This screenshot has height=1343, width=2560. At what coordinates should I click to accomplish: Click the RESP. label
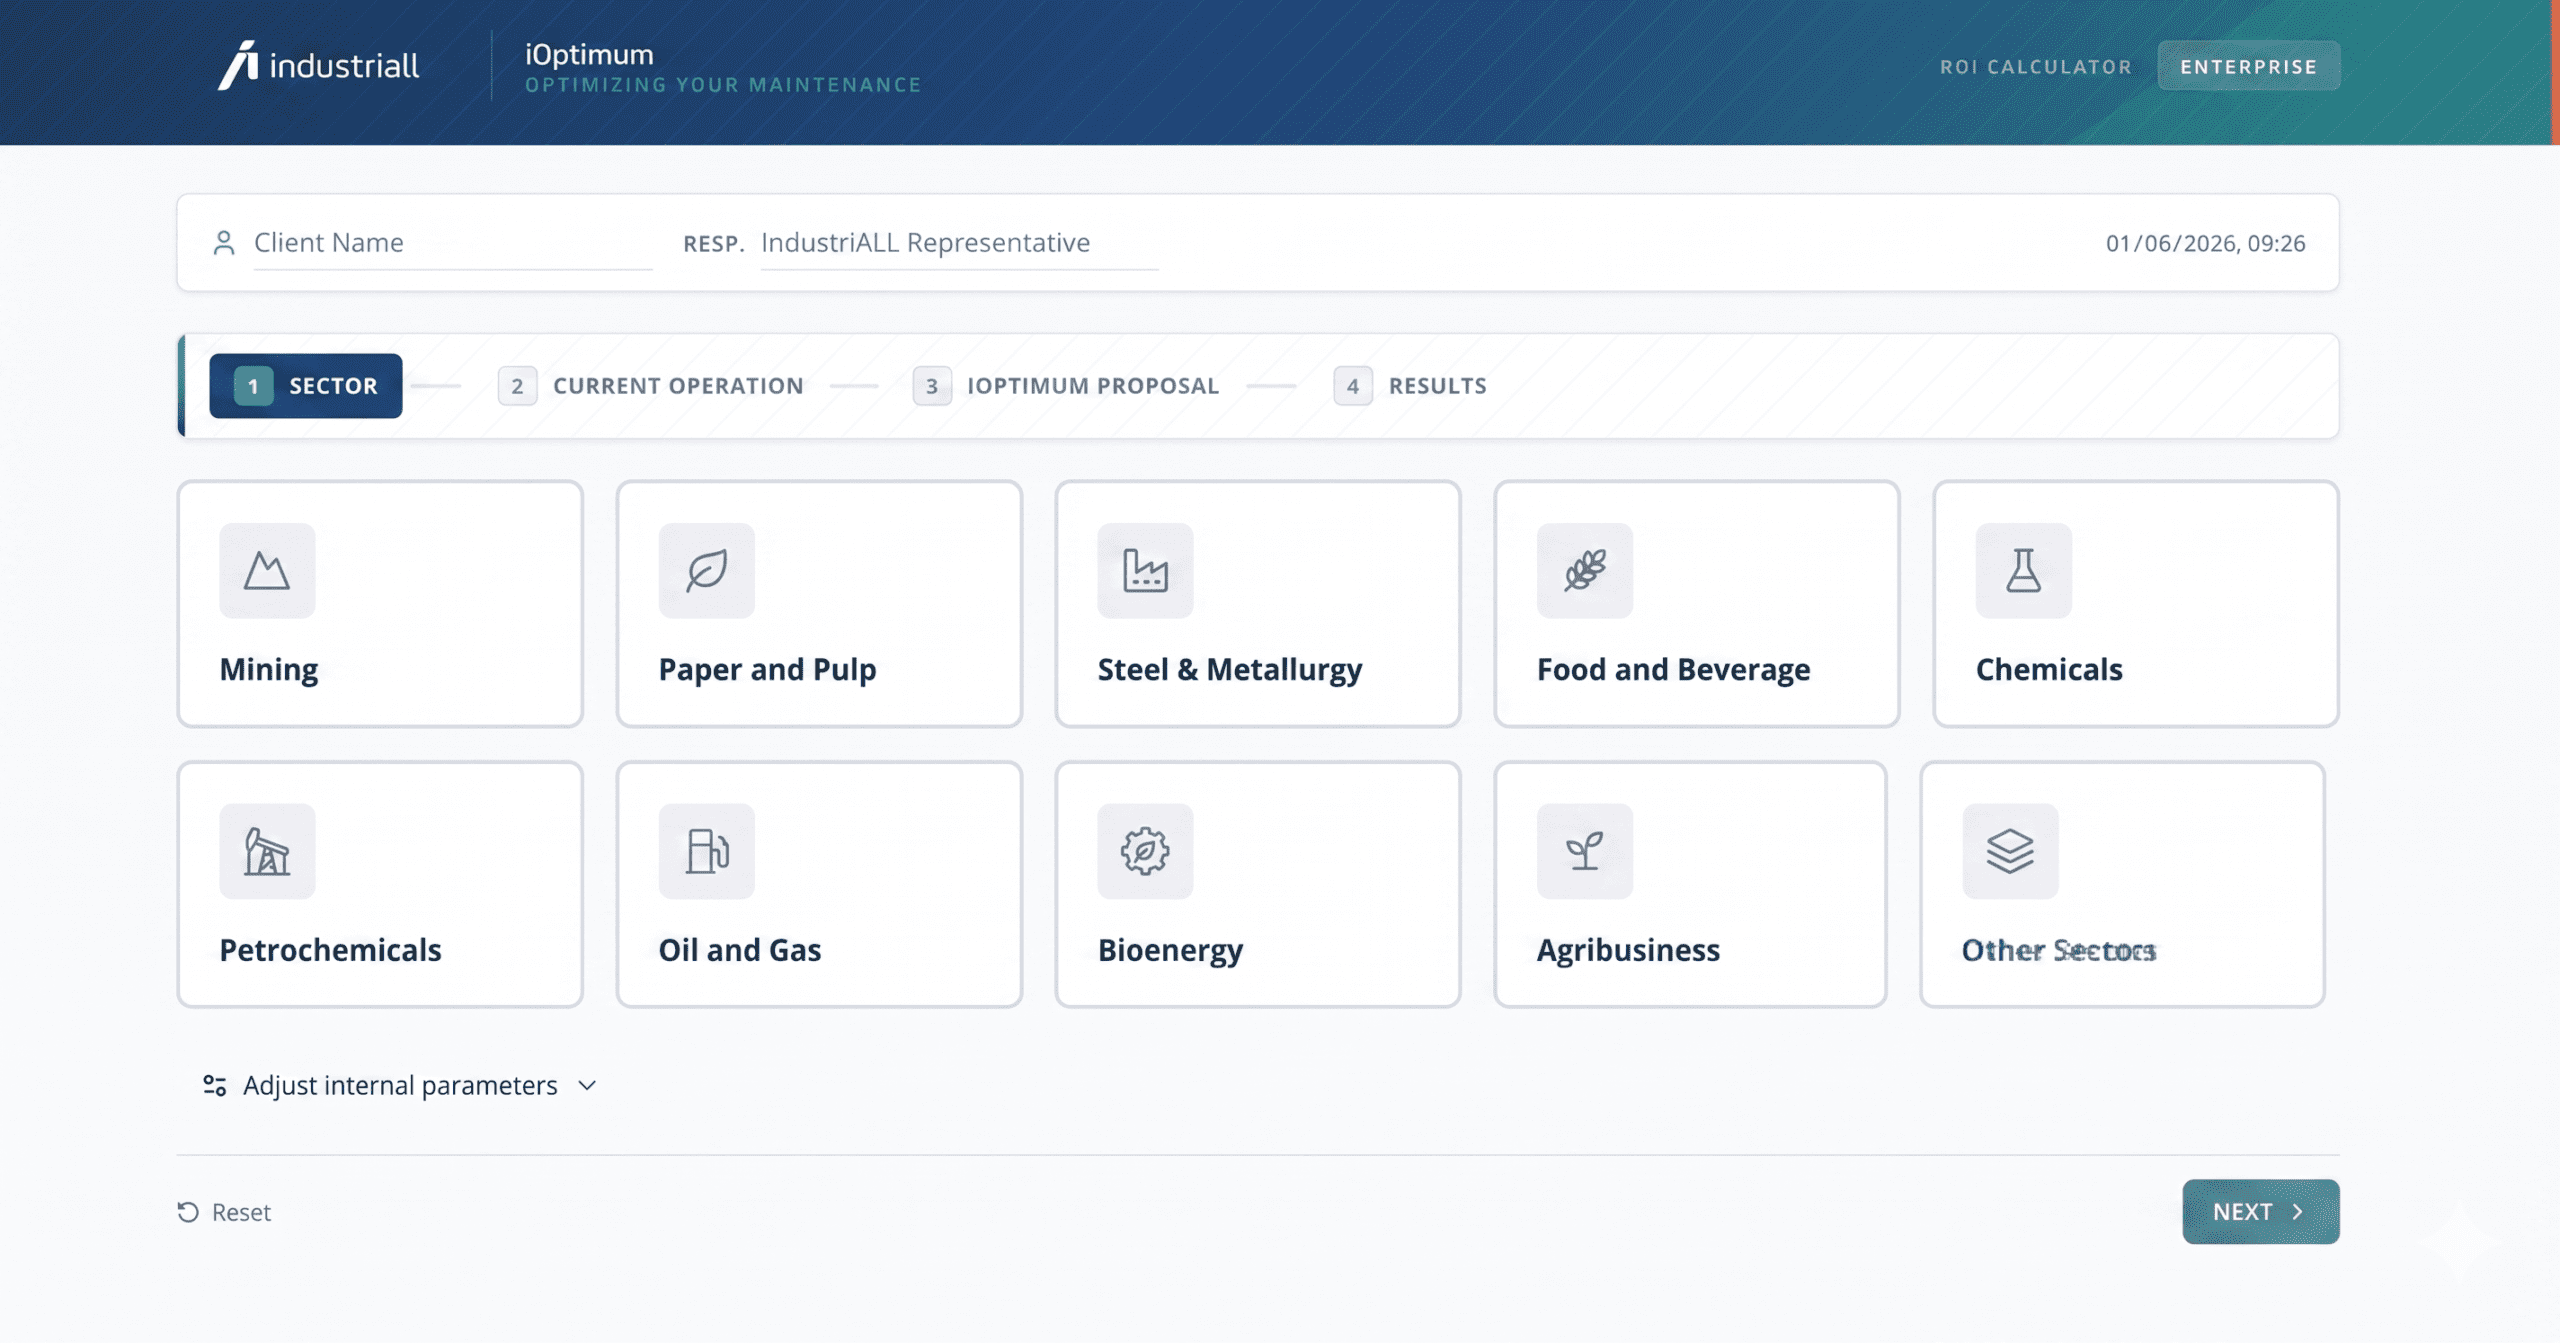[x=714, y=244]
